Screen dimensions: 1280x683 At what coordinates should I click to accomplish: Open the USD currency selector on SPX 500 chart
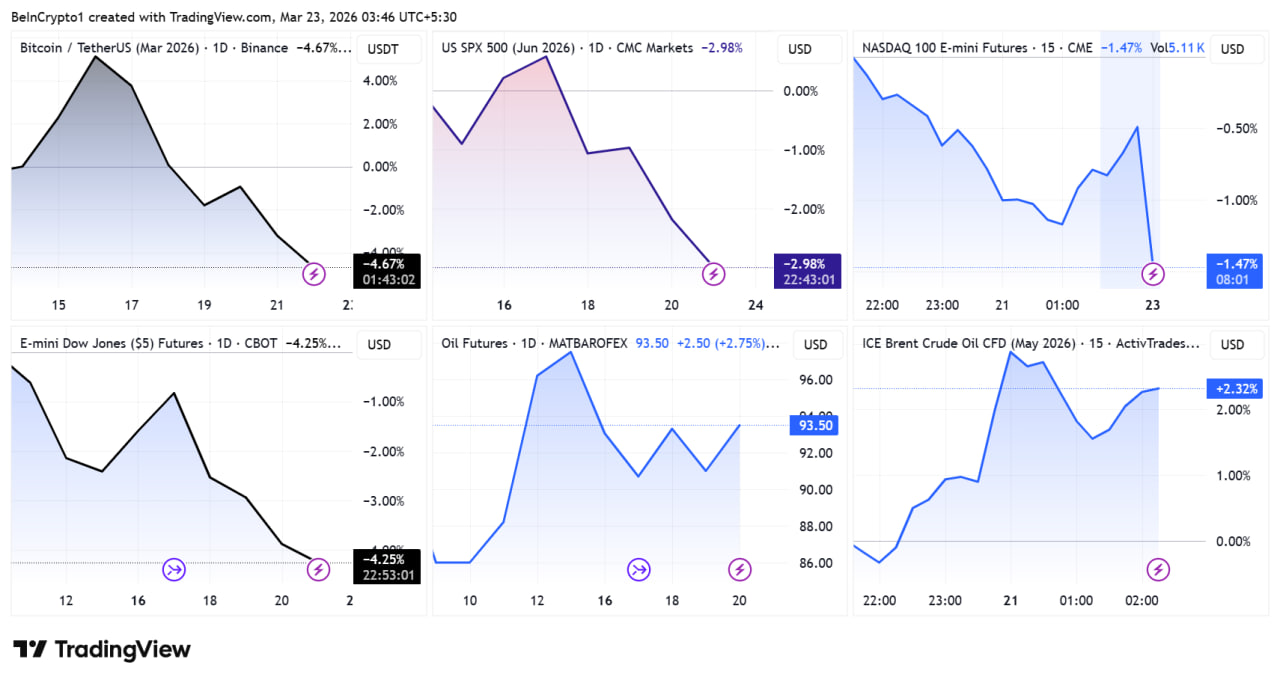800,49
